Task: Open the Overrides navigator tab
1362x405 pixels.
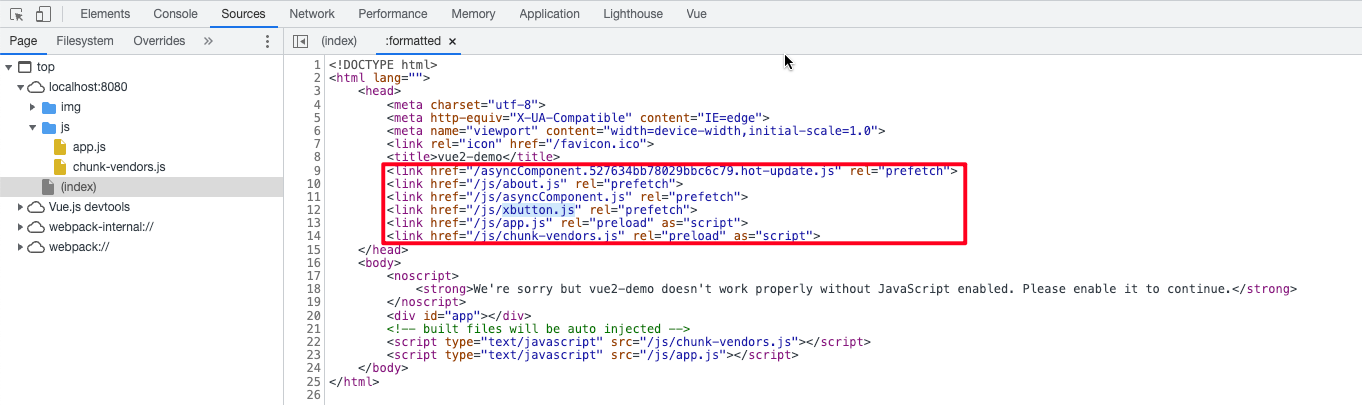Action: [x=159, y=41]
